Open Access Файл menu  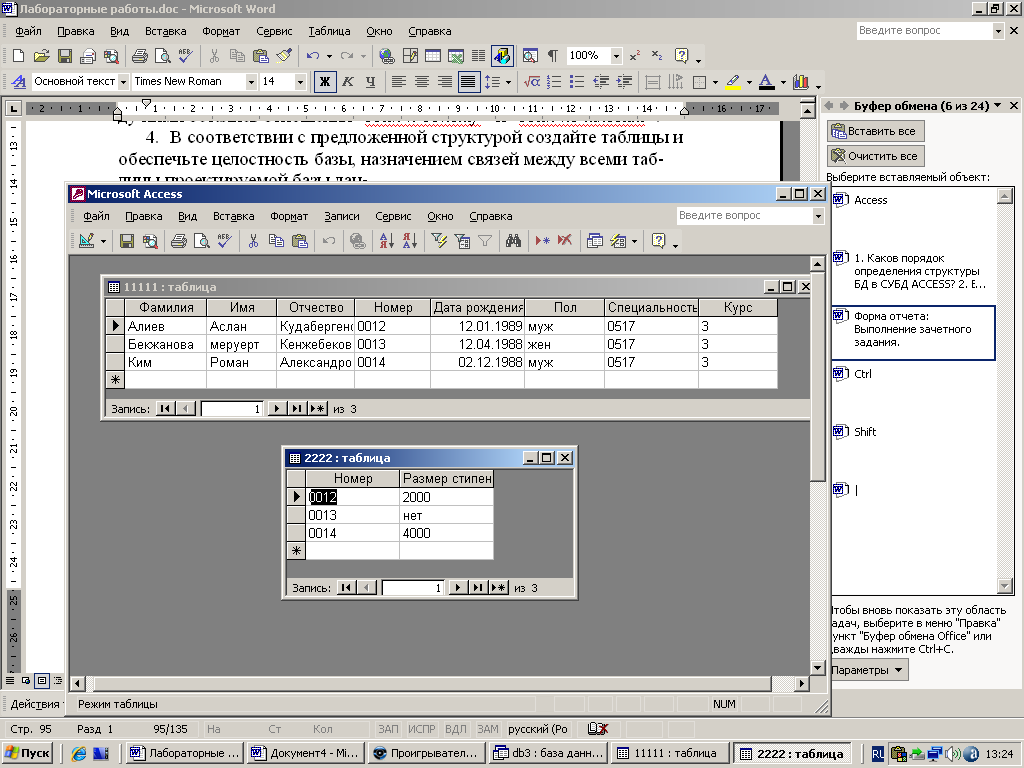tap(96, 216)
